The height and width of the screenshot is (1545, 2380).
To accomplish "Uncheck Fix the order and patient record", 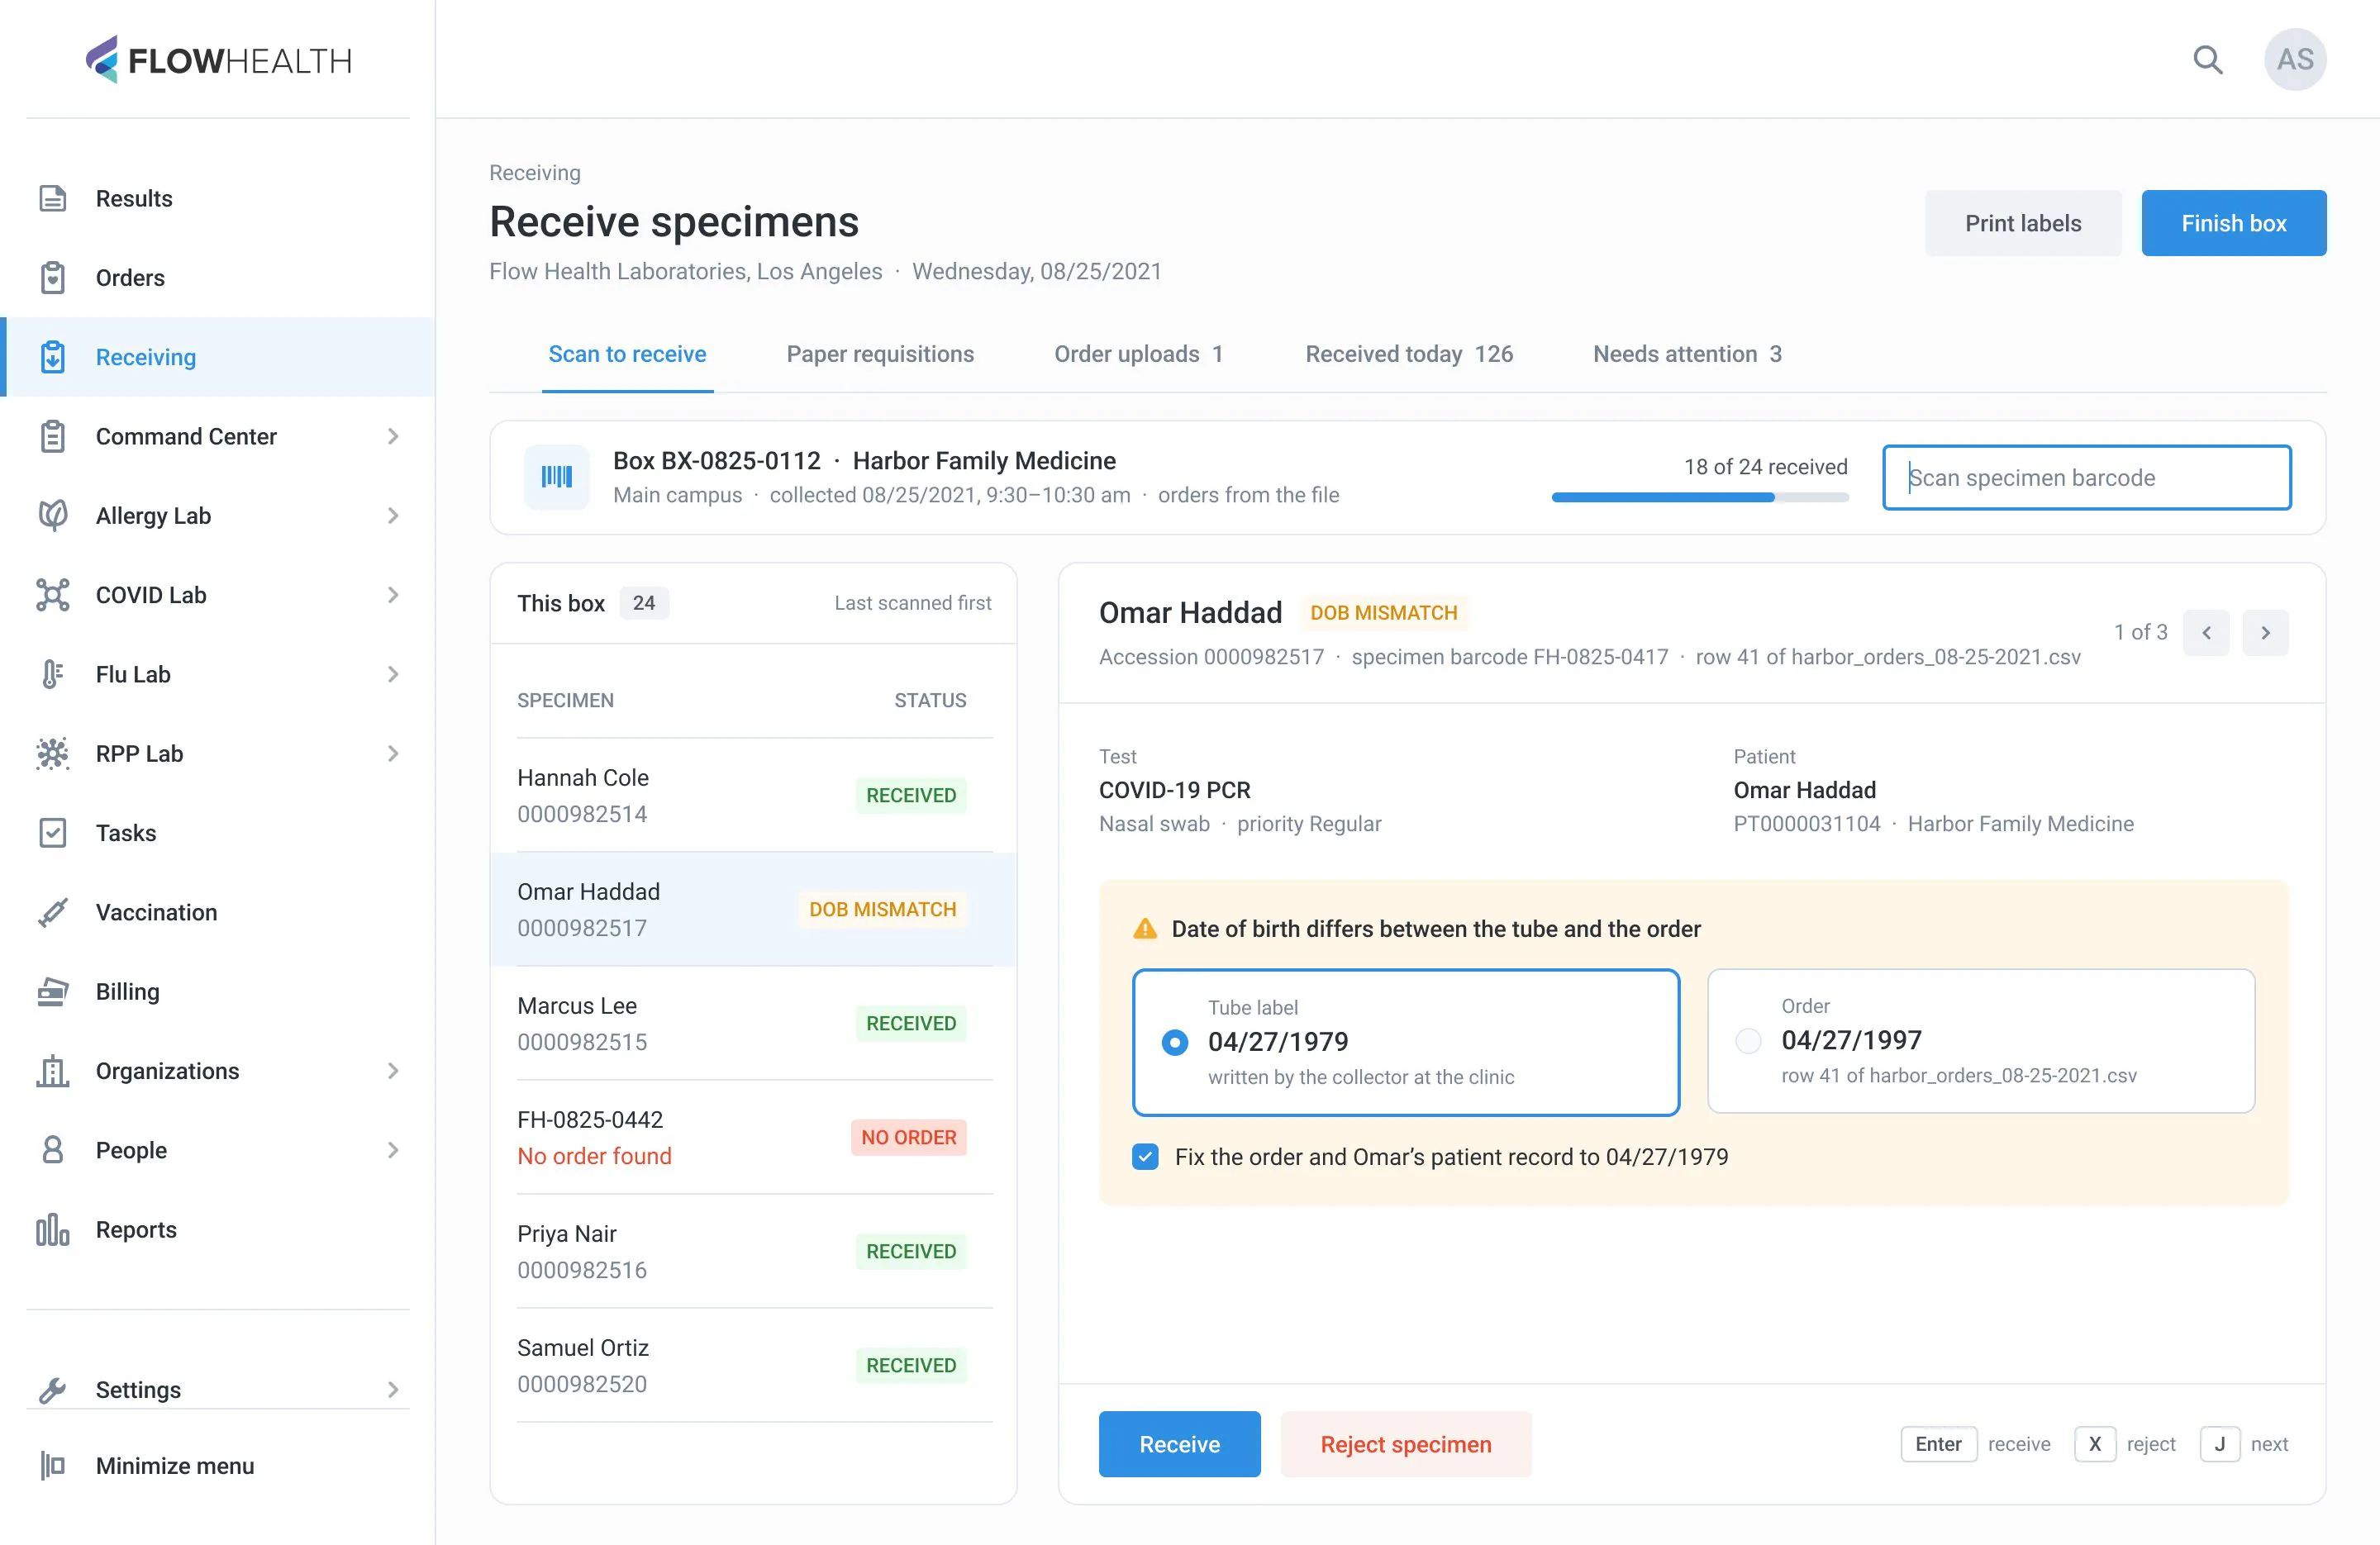I will pyautogui.click(x=1145, y=1156).
